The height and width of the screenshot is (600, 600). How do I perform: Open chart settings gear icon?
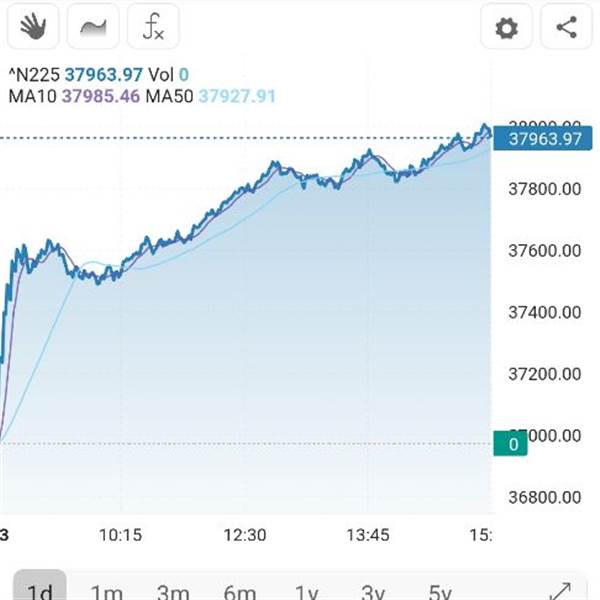coord(506,26)
